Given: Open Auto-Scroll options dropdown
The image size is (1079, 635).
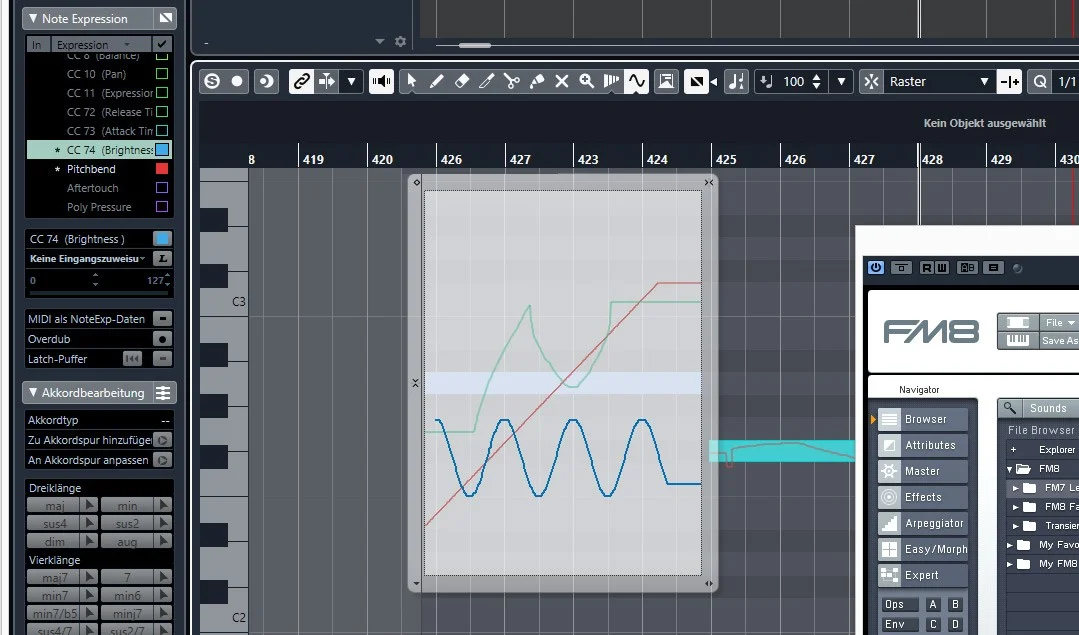Looking at the screenshot, I should 351,81.
